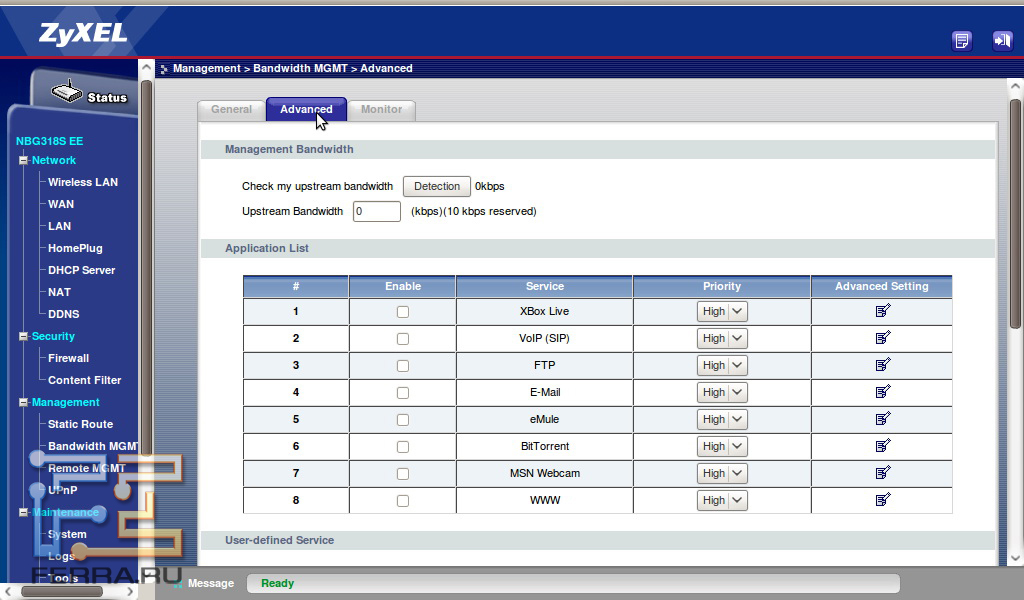Click the Upstream Bandwidth input field

point(377,212)
